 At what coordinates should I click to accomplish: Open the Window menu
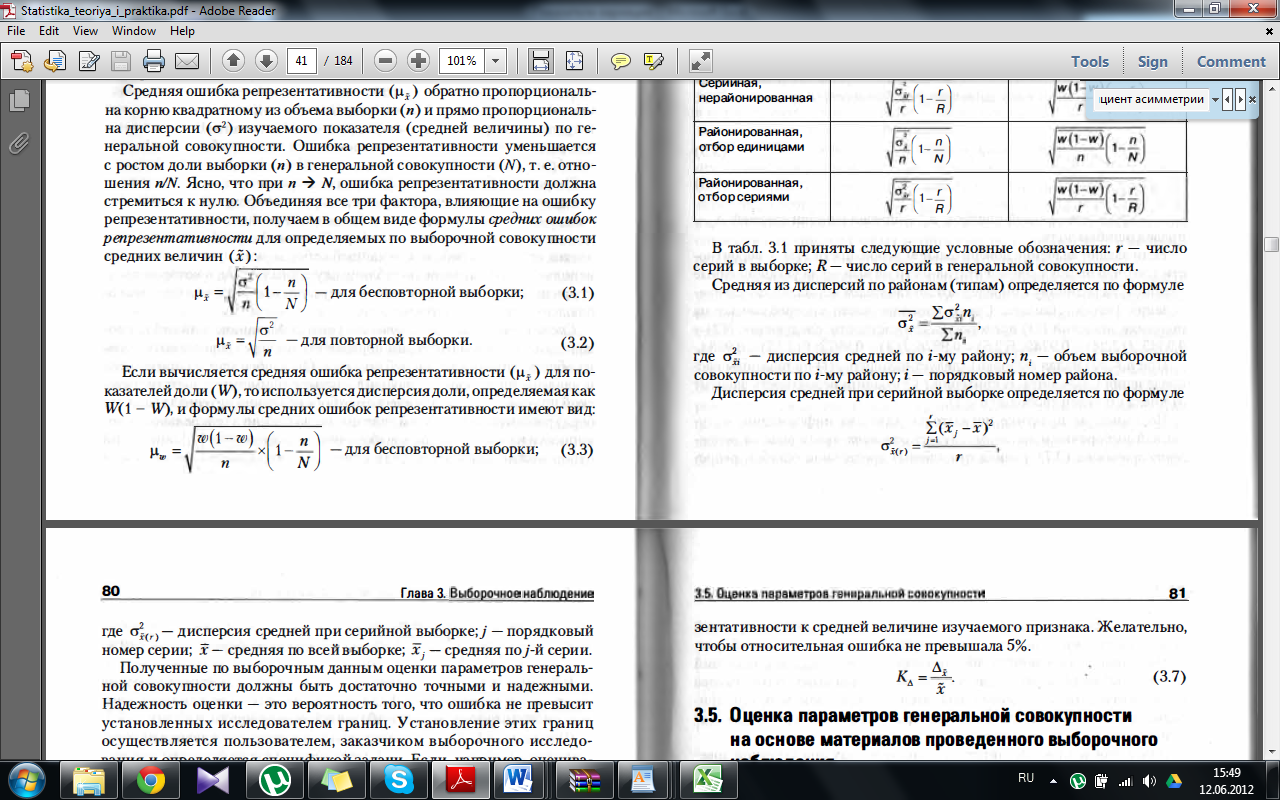(x=133, y=31)
